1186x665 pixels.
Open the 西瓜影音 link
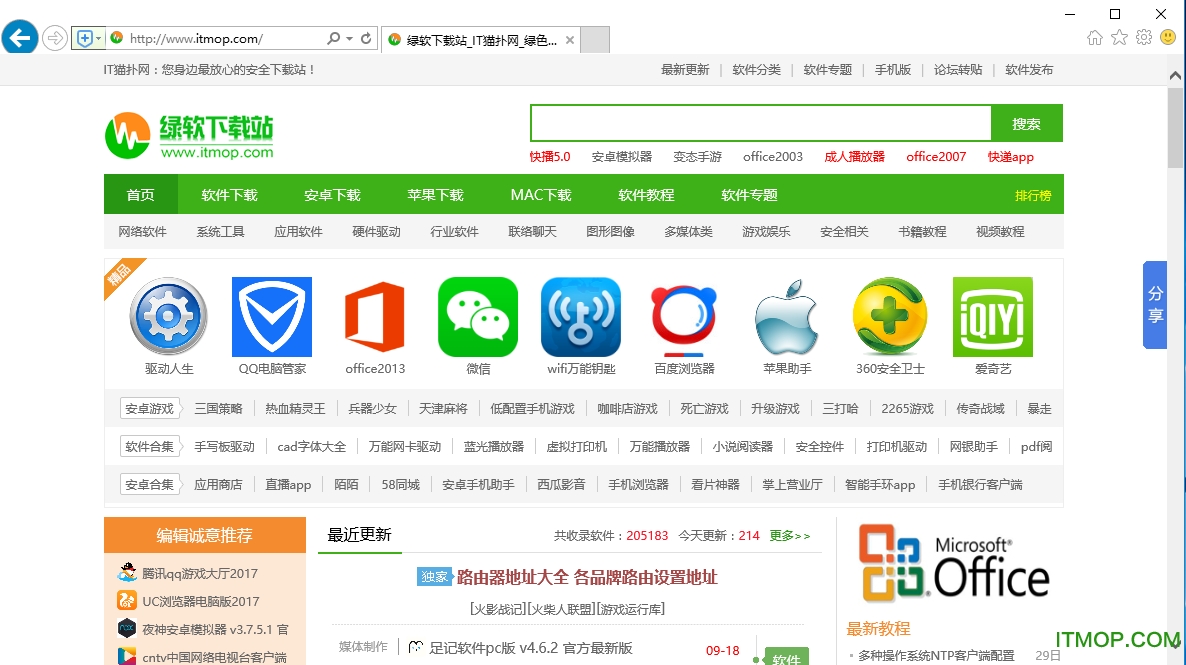[561, 484]
